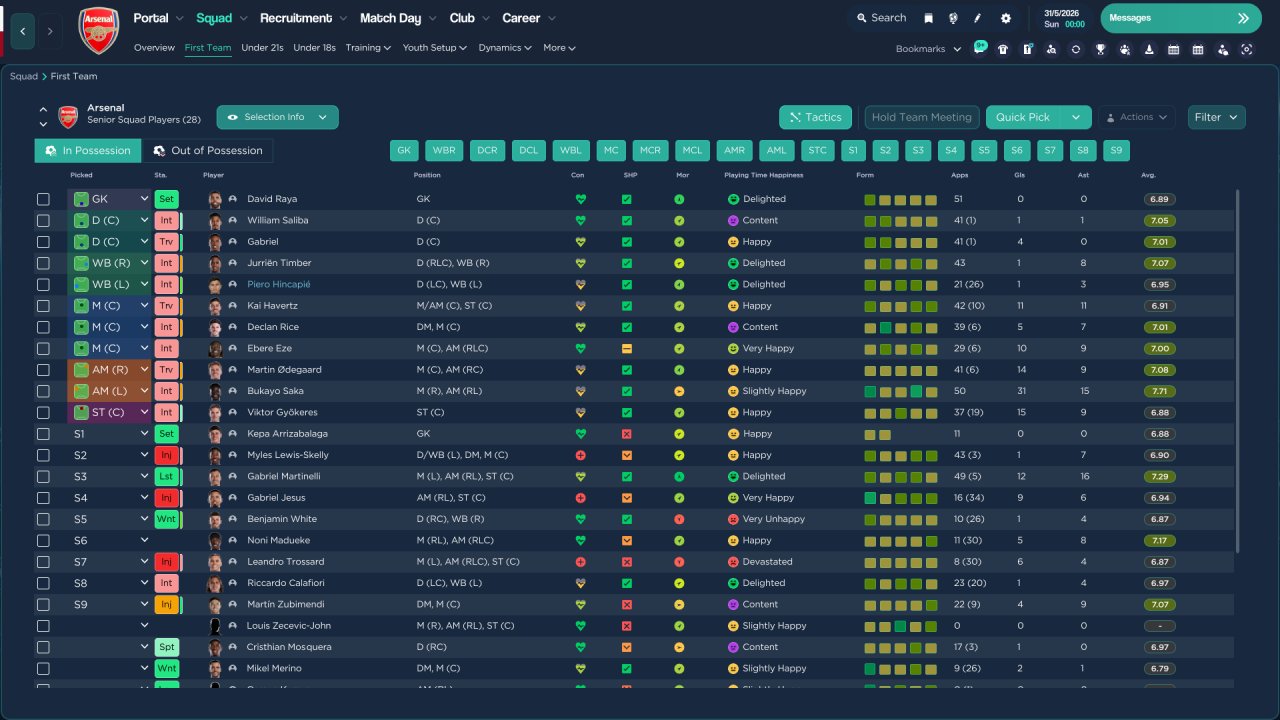1280x720 pixels.
Task: Click the pencil edit icon
Action: pos(978,18)
